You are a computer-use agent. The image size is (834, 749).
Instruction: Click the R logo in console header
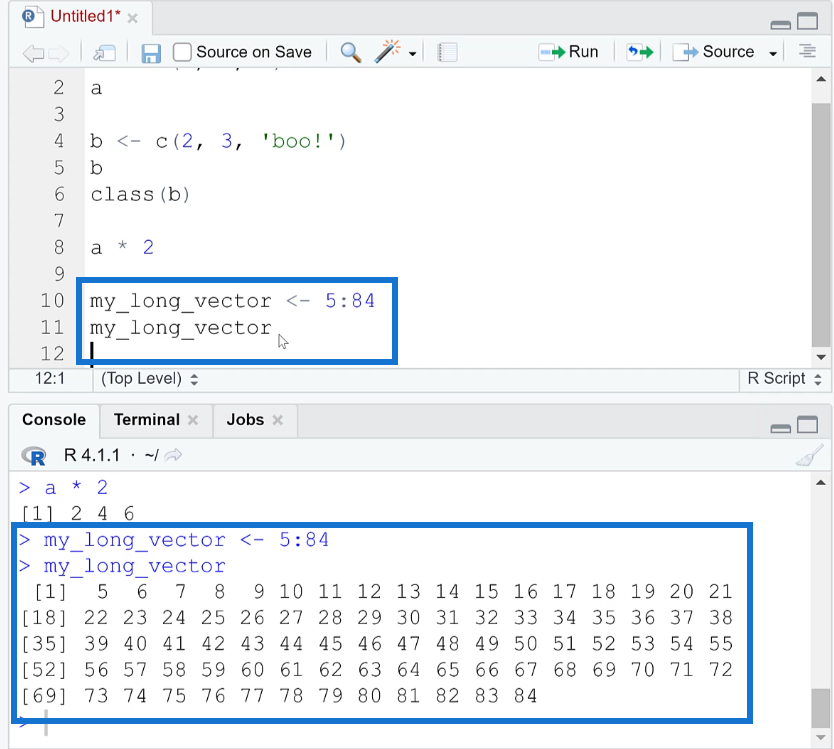pos(34,456)
